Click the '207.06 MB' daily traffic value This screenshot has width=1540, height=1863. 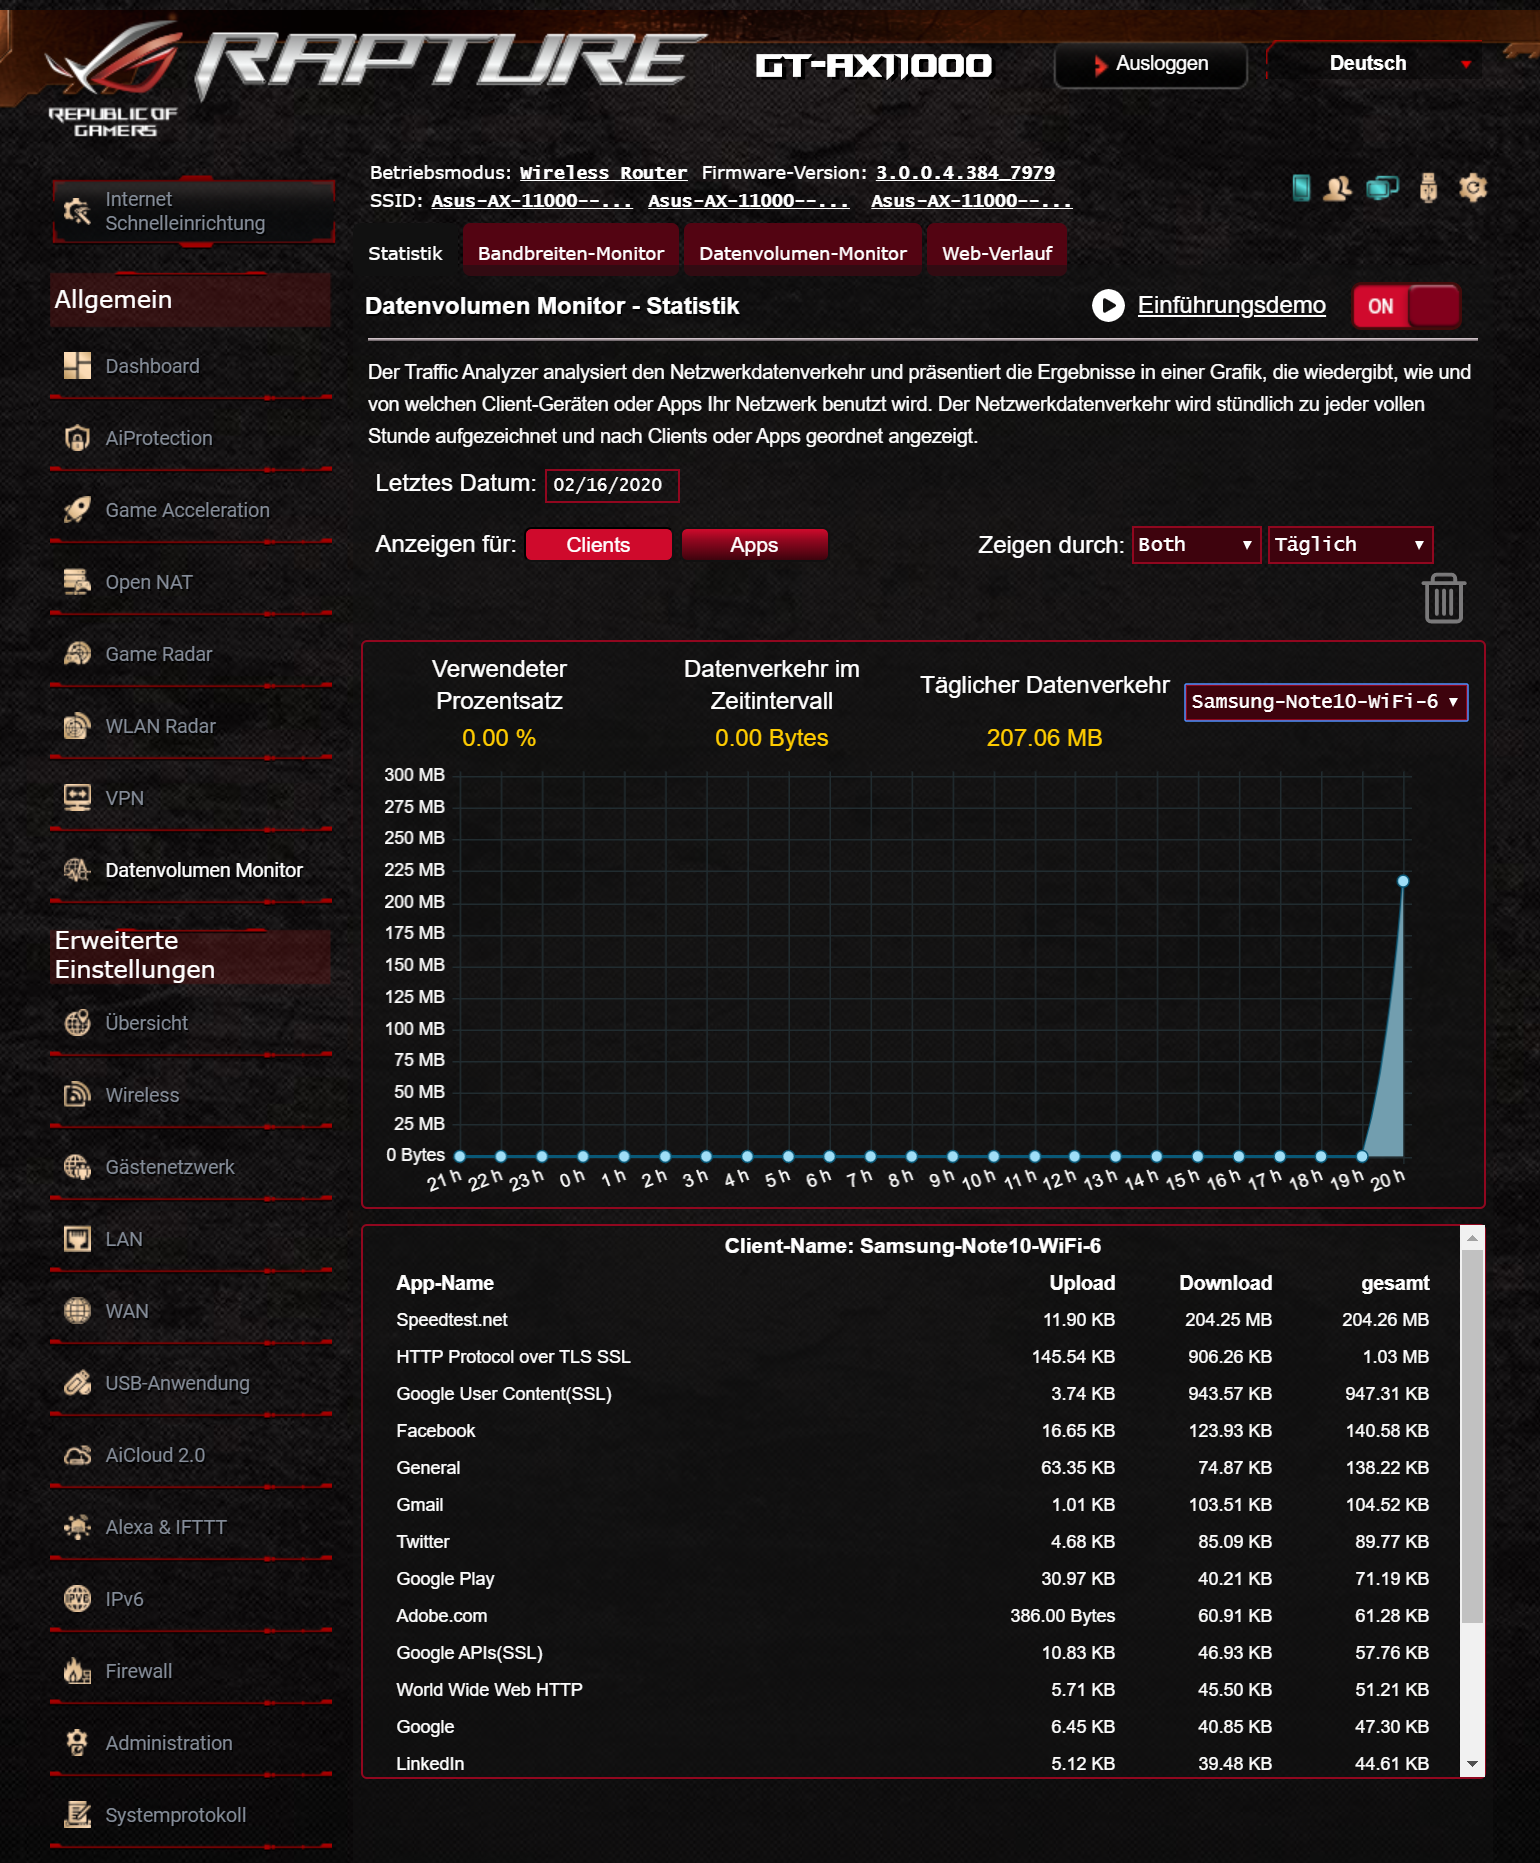point(1044,738)
